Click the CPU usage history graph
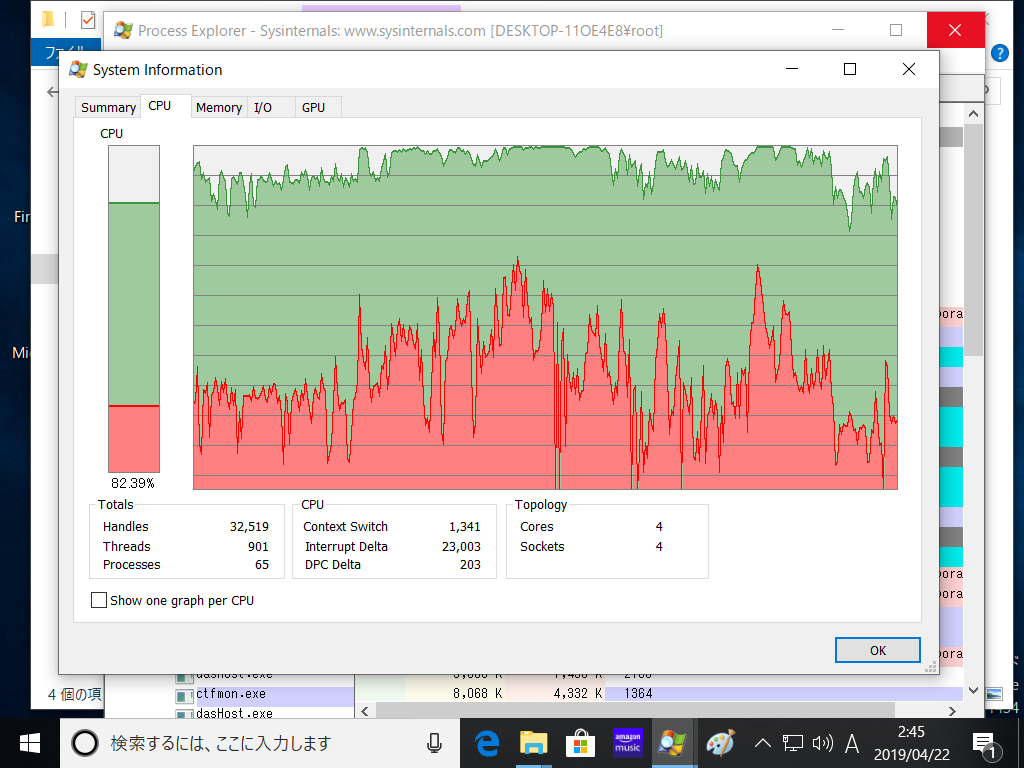 [x=545, y=317]
